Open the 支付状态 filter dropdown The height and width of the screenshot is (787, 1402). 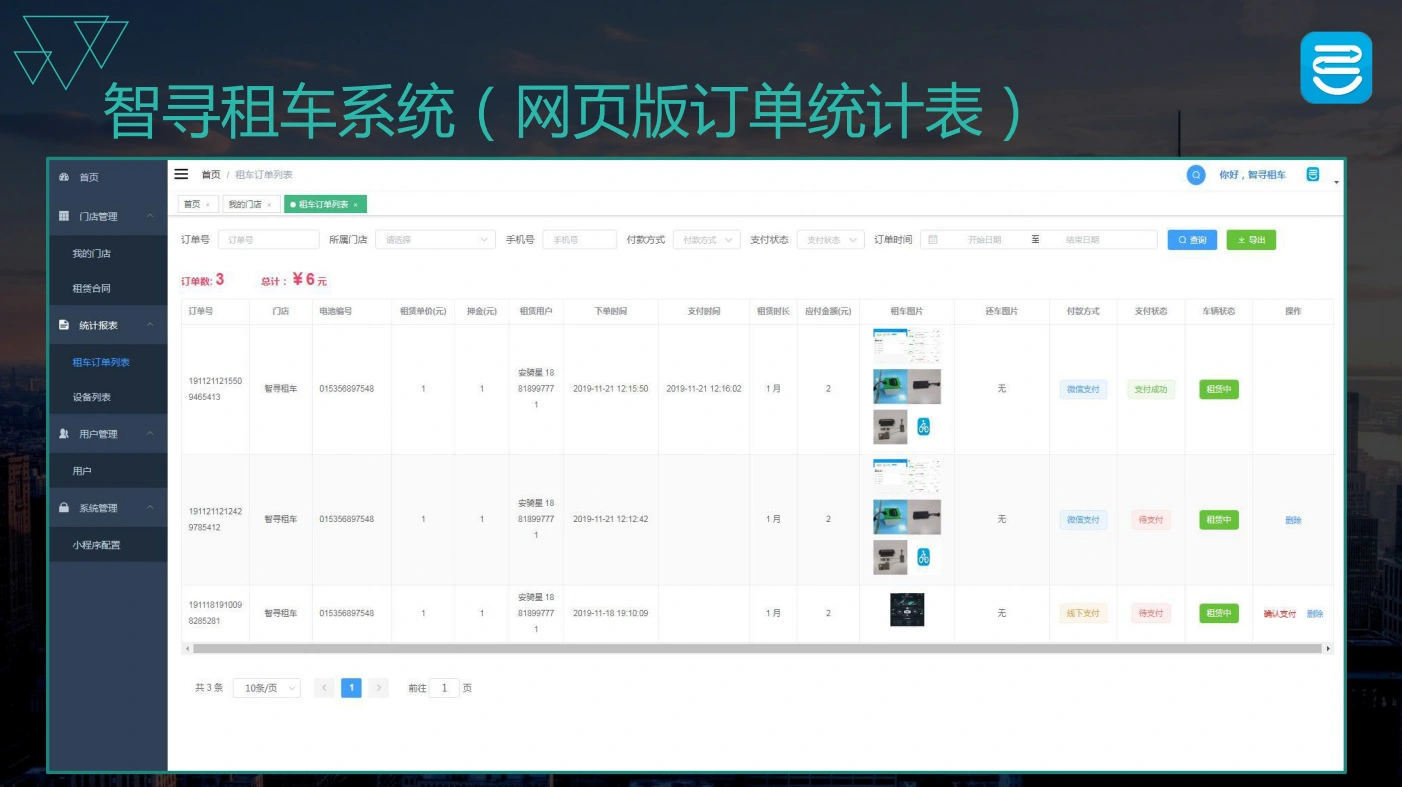830,240
